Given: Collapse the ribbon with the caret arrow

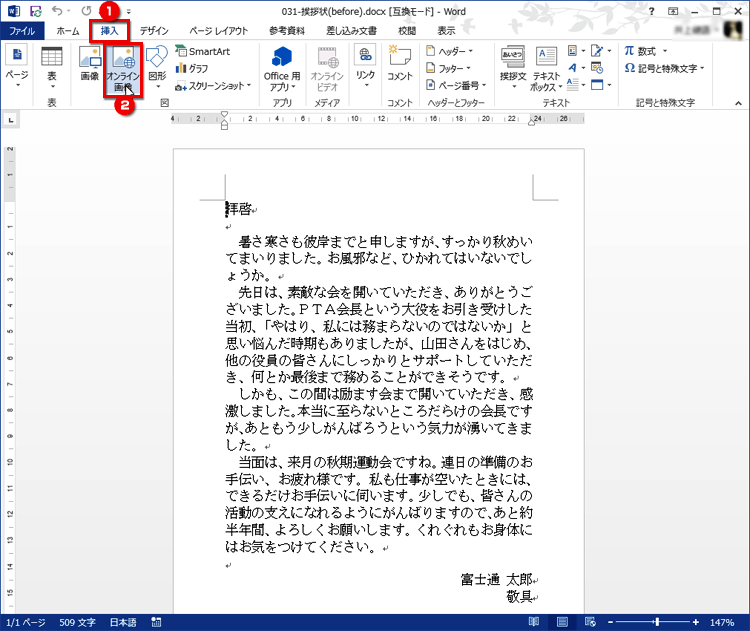Looking at the screenshot, I should [x=738, y=103].
